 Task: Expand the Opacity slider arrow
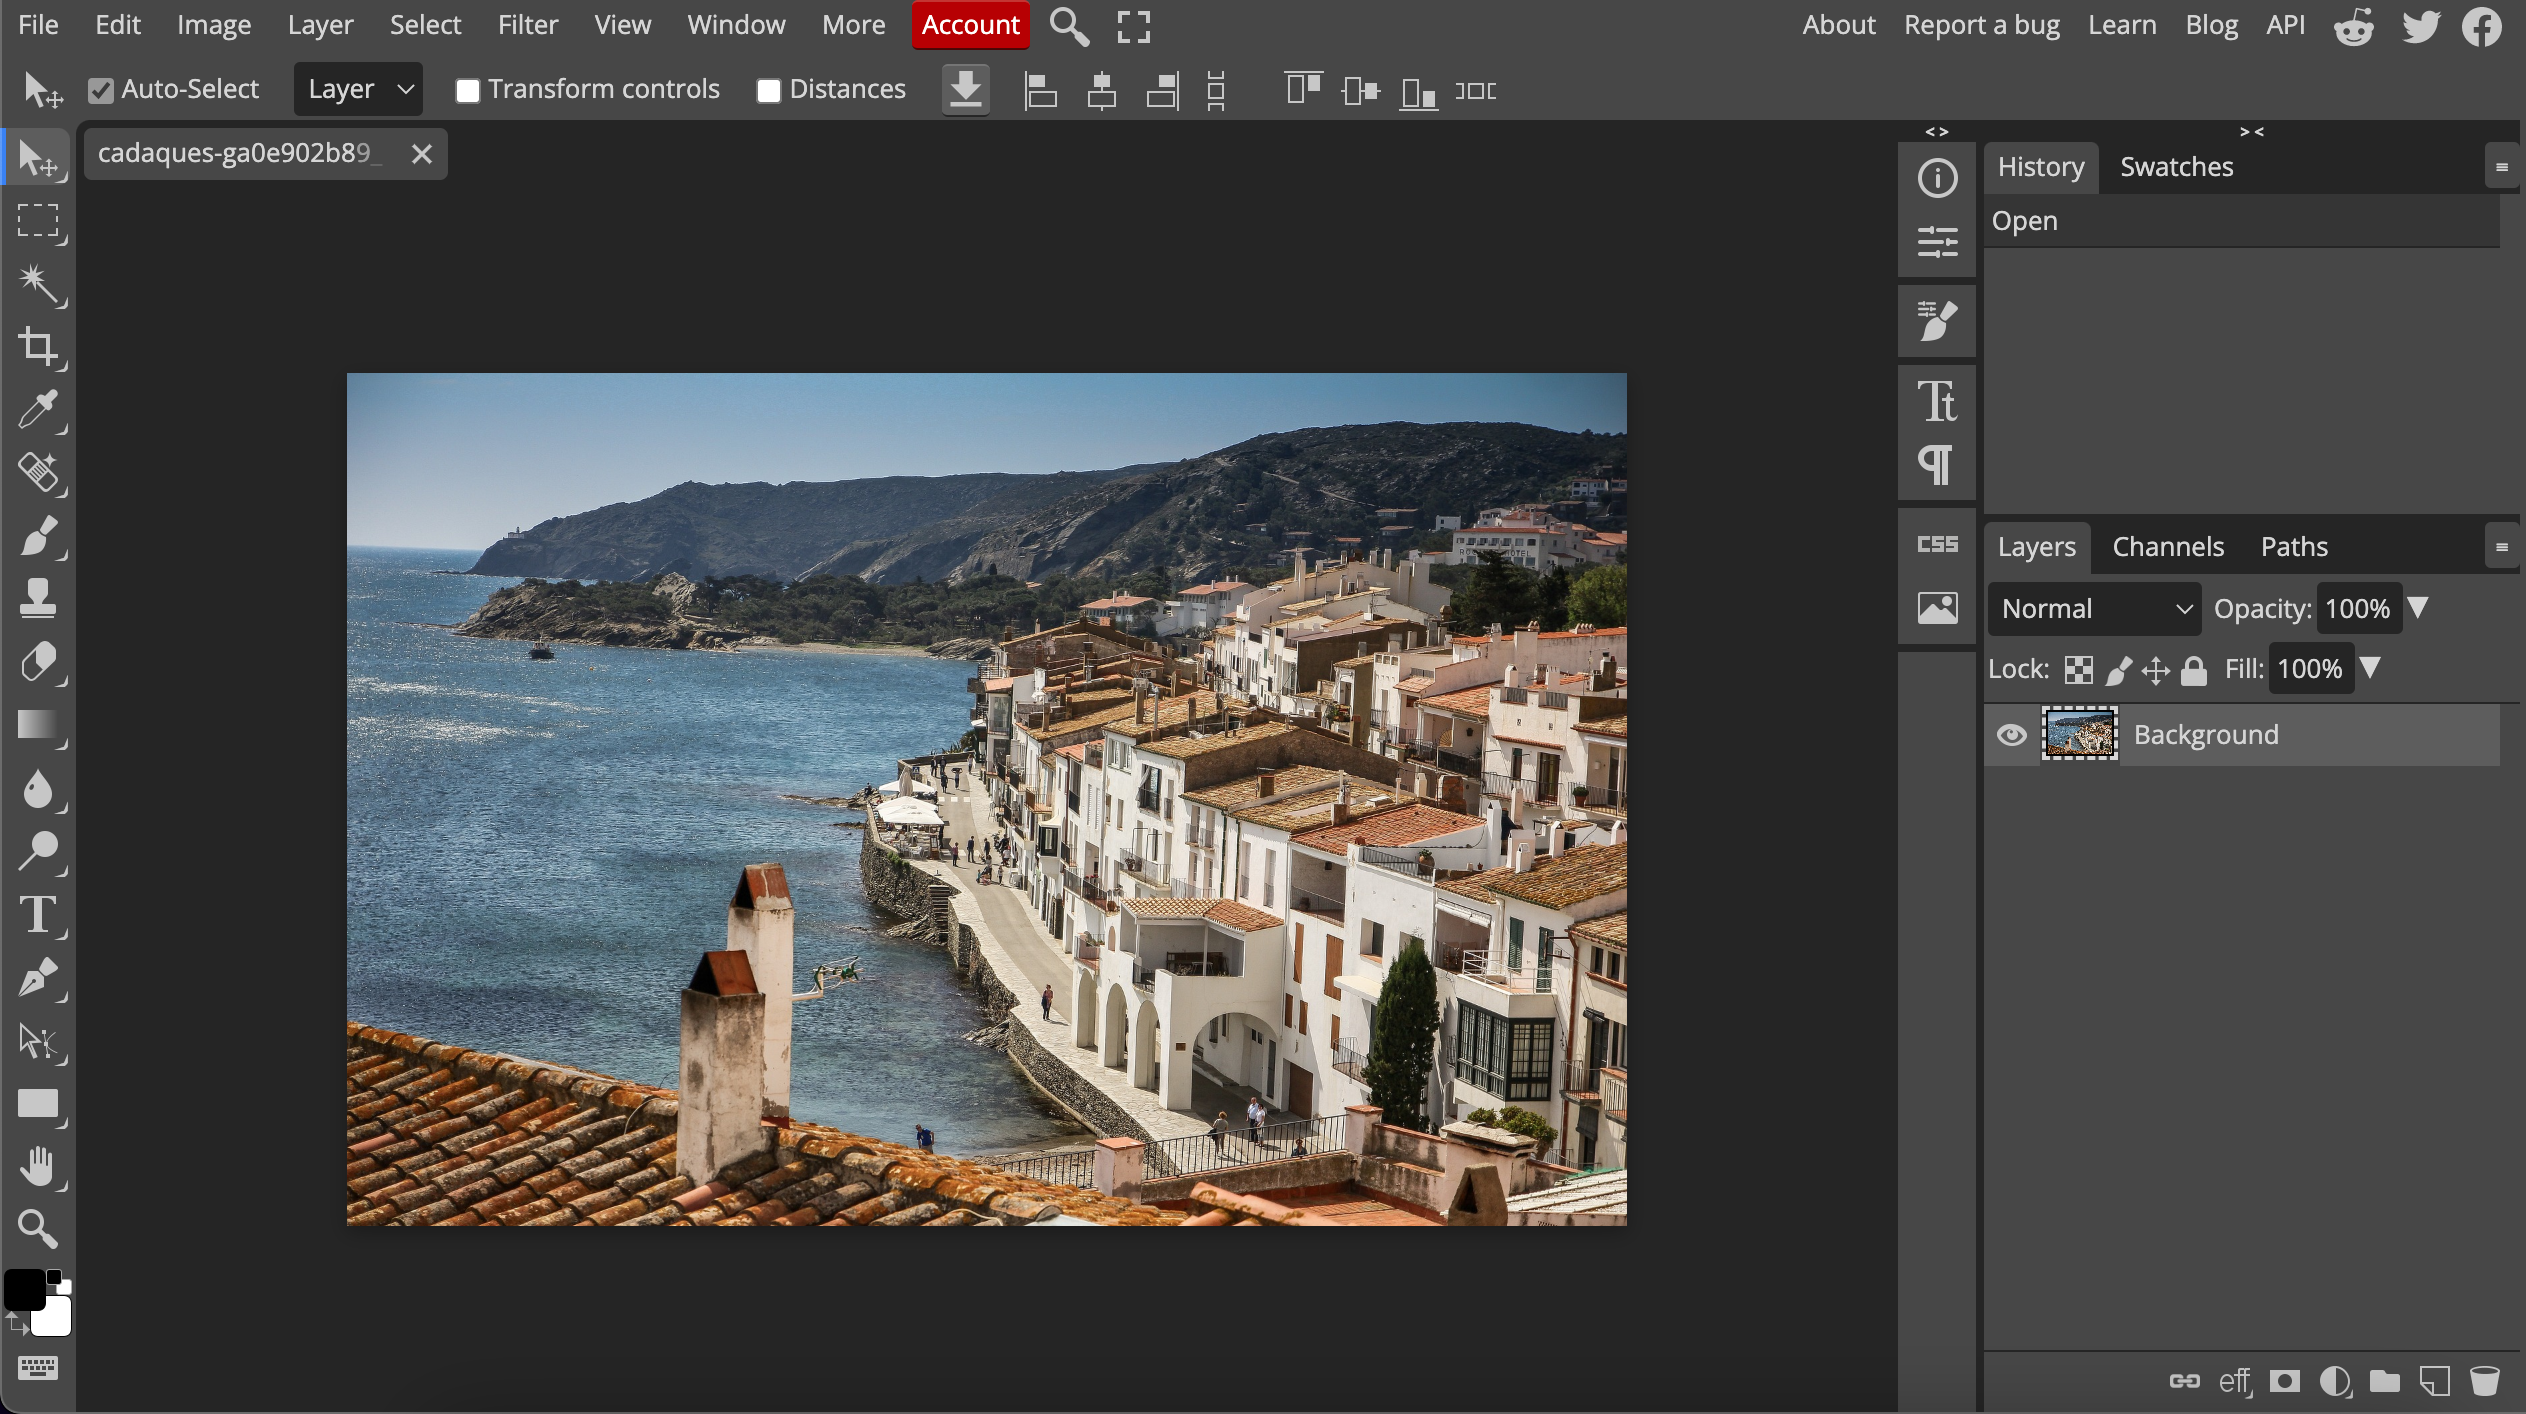(x=2417, y=608)
